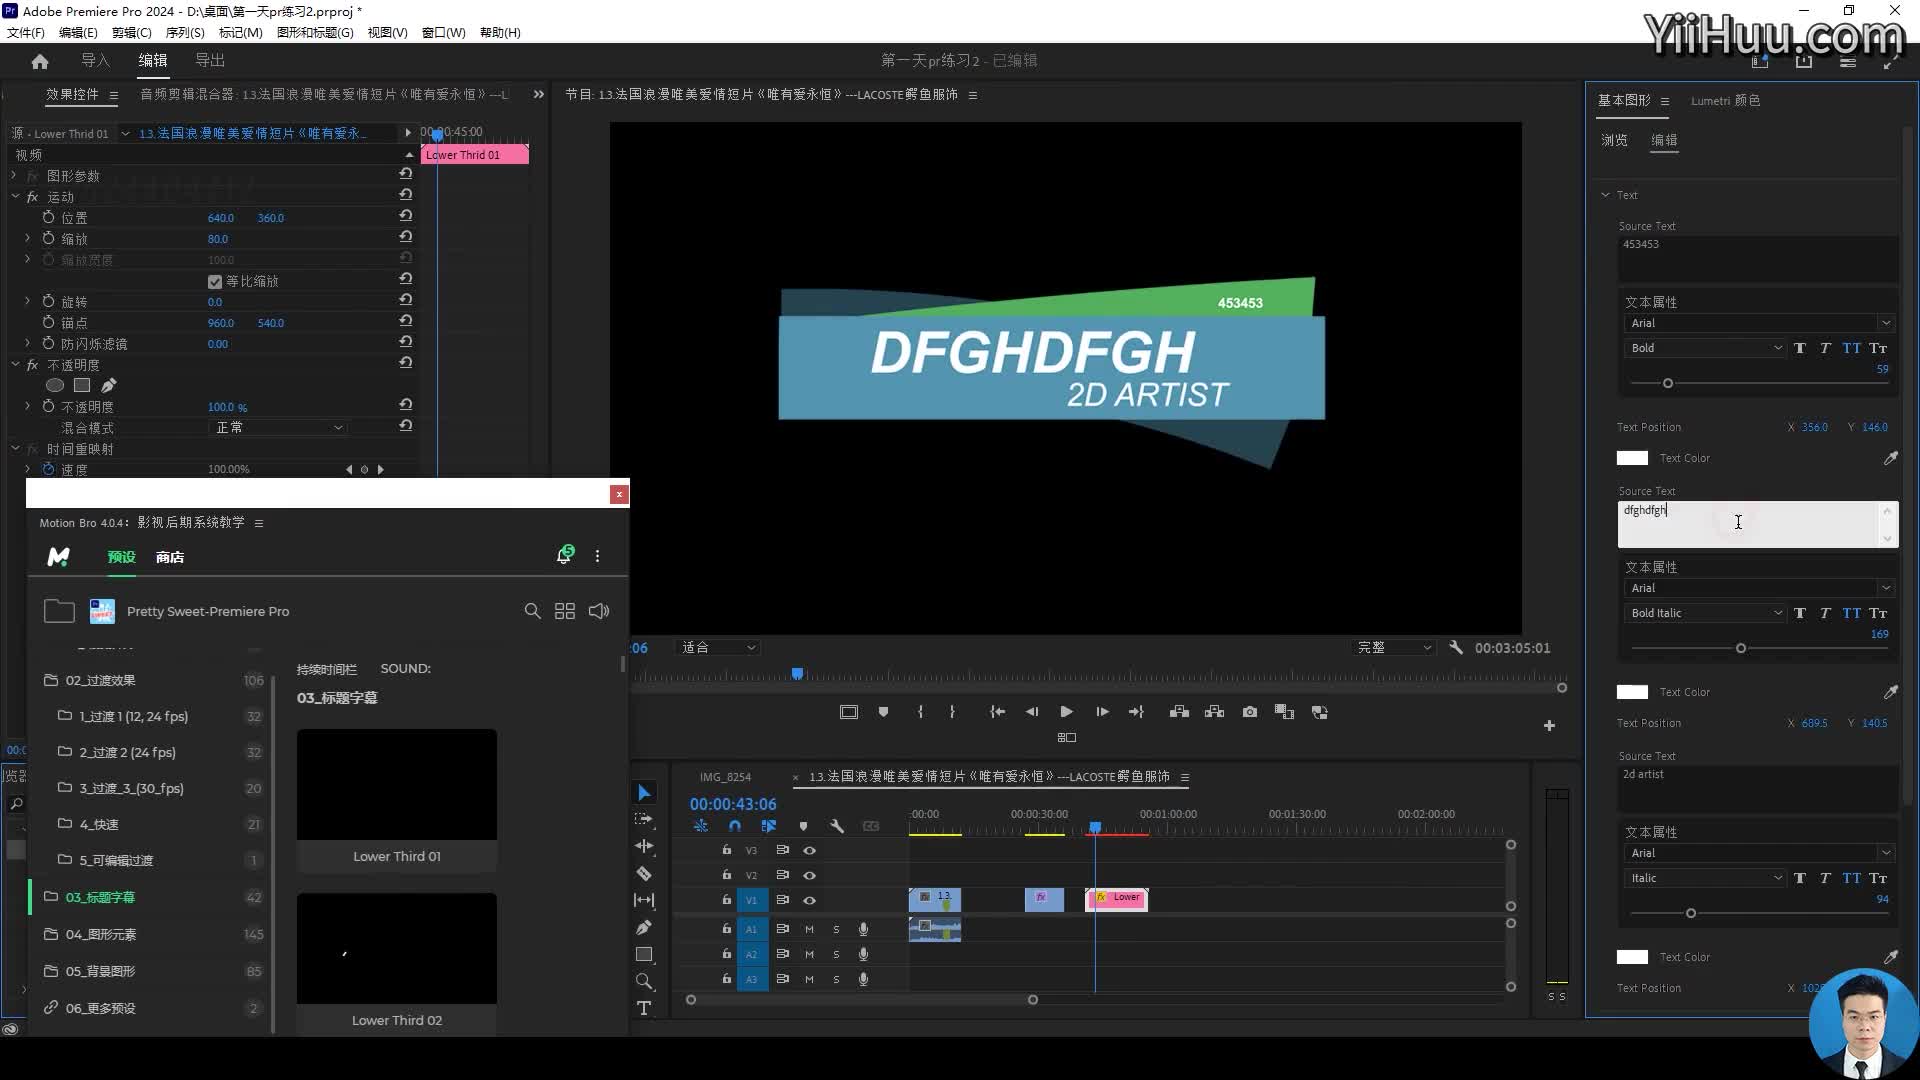
Task: Select the Zoom tool magnifier
Action: [x=644, y=981]
